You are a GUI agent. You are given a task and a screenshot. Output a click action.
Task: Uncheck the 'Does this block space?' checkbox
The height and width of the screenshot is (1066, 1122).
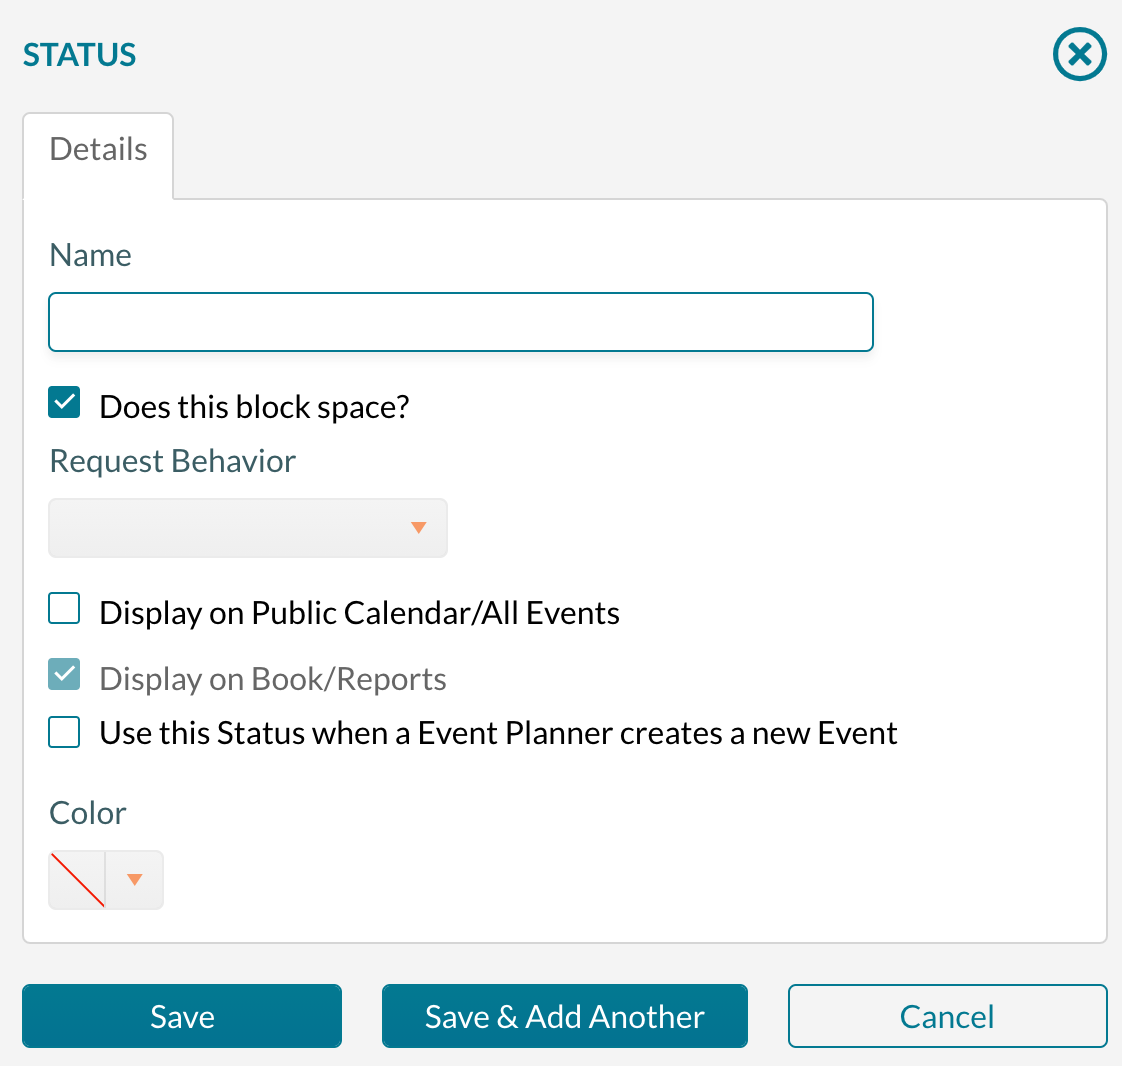[64, 402]
